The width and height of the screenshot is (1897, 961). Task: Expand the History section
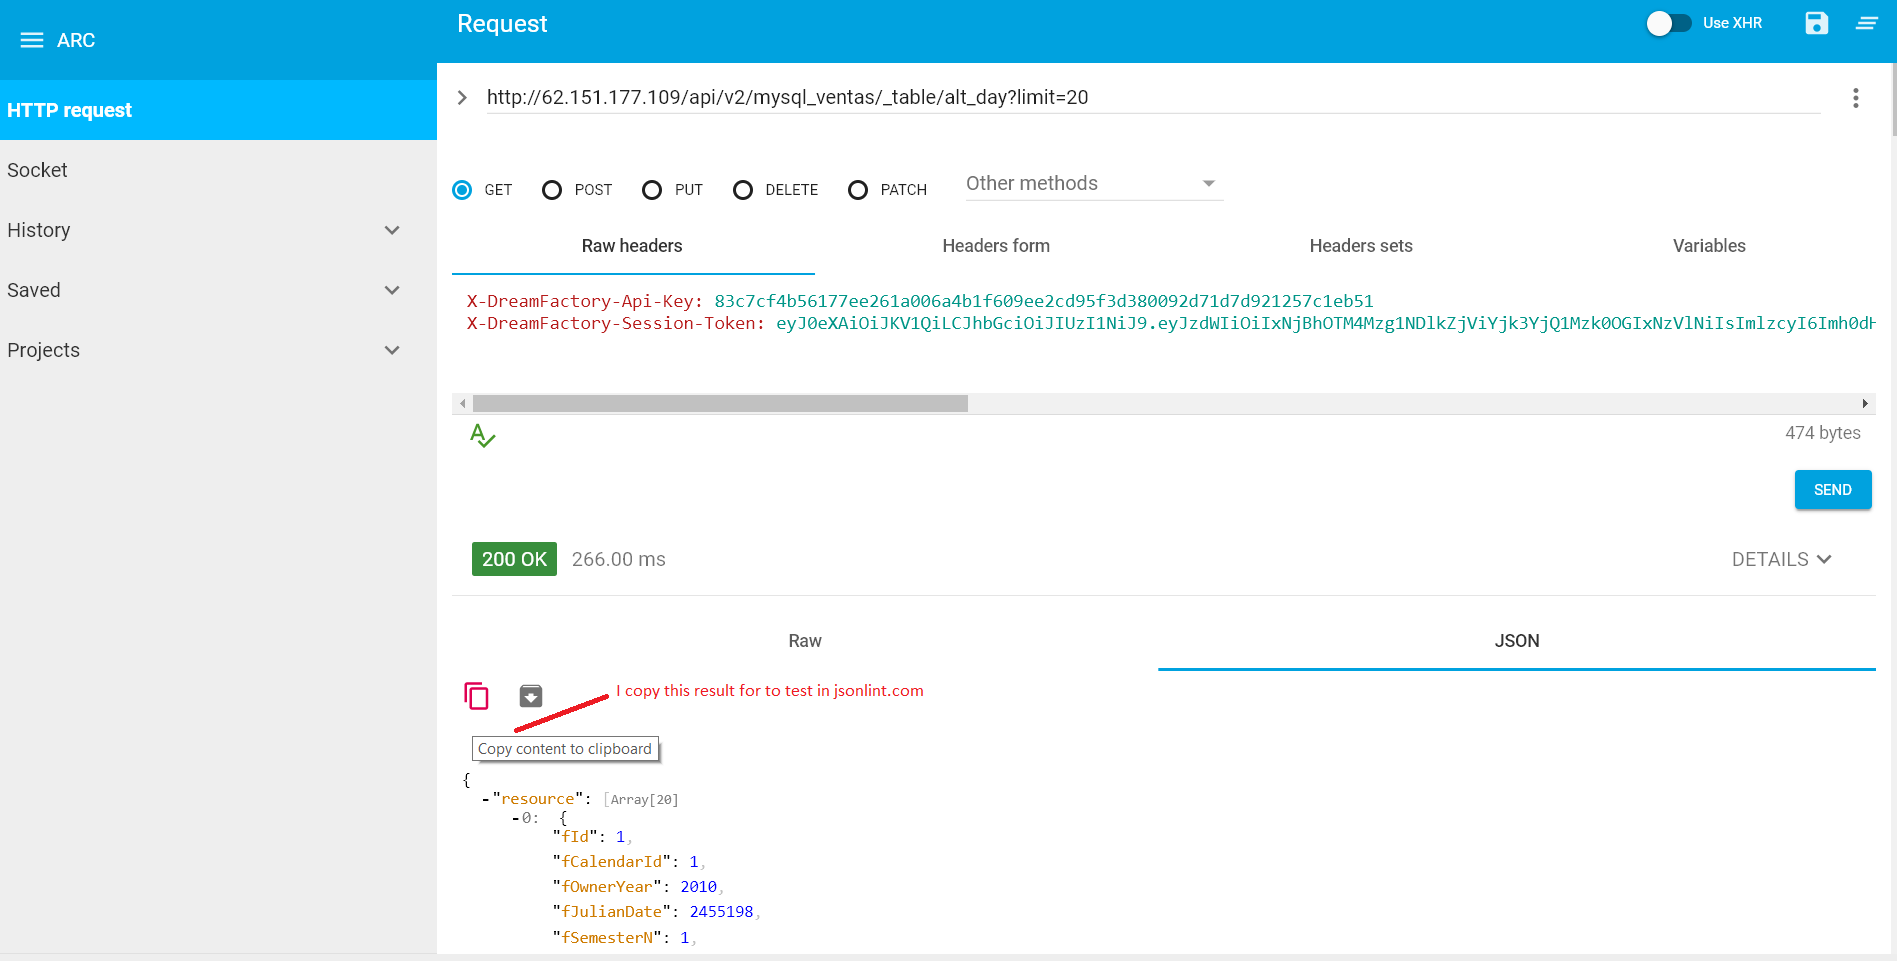click(392, 230)
